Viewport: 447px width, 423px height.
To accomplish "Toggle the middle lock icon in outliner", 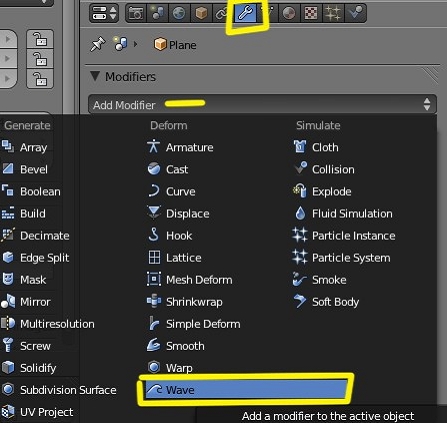I will point(40,59).
